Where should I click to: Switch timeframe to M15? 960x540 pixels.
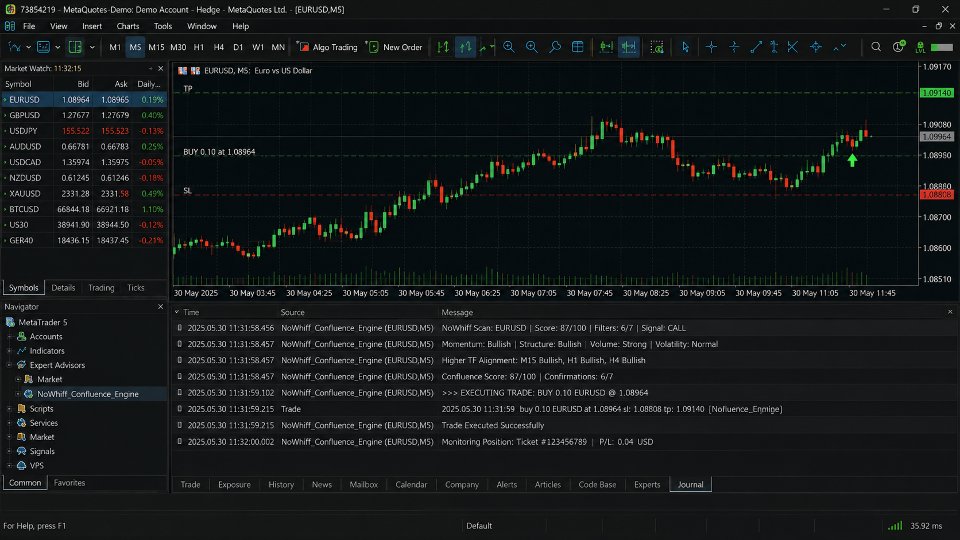(x=156, y=47)
